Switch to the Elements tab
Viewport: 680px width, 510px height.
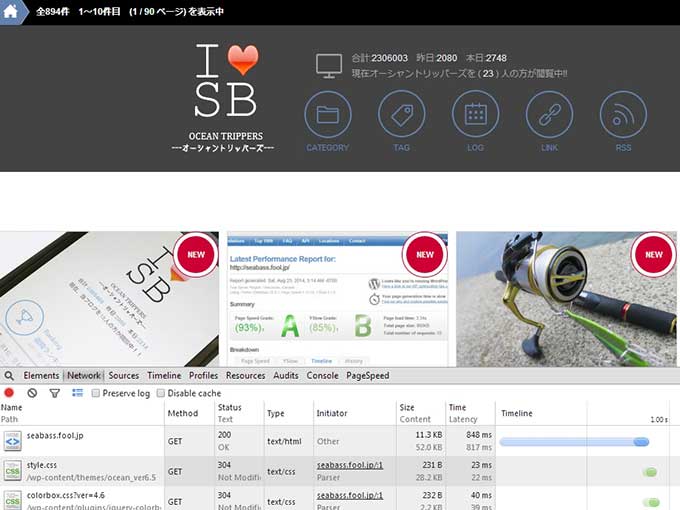[x=41, y=376]
